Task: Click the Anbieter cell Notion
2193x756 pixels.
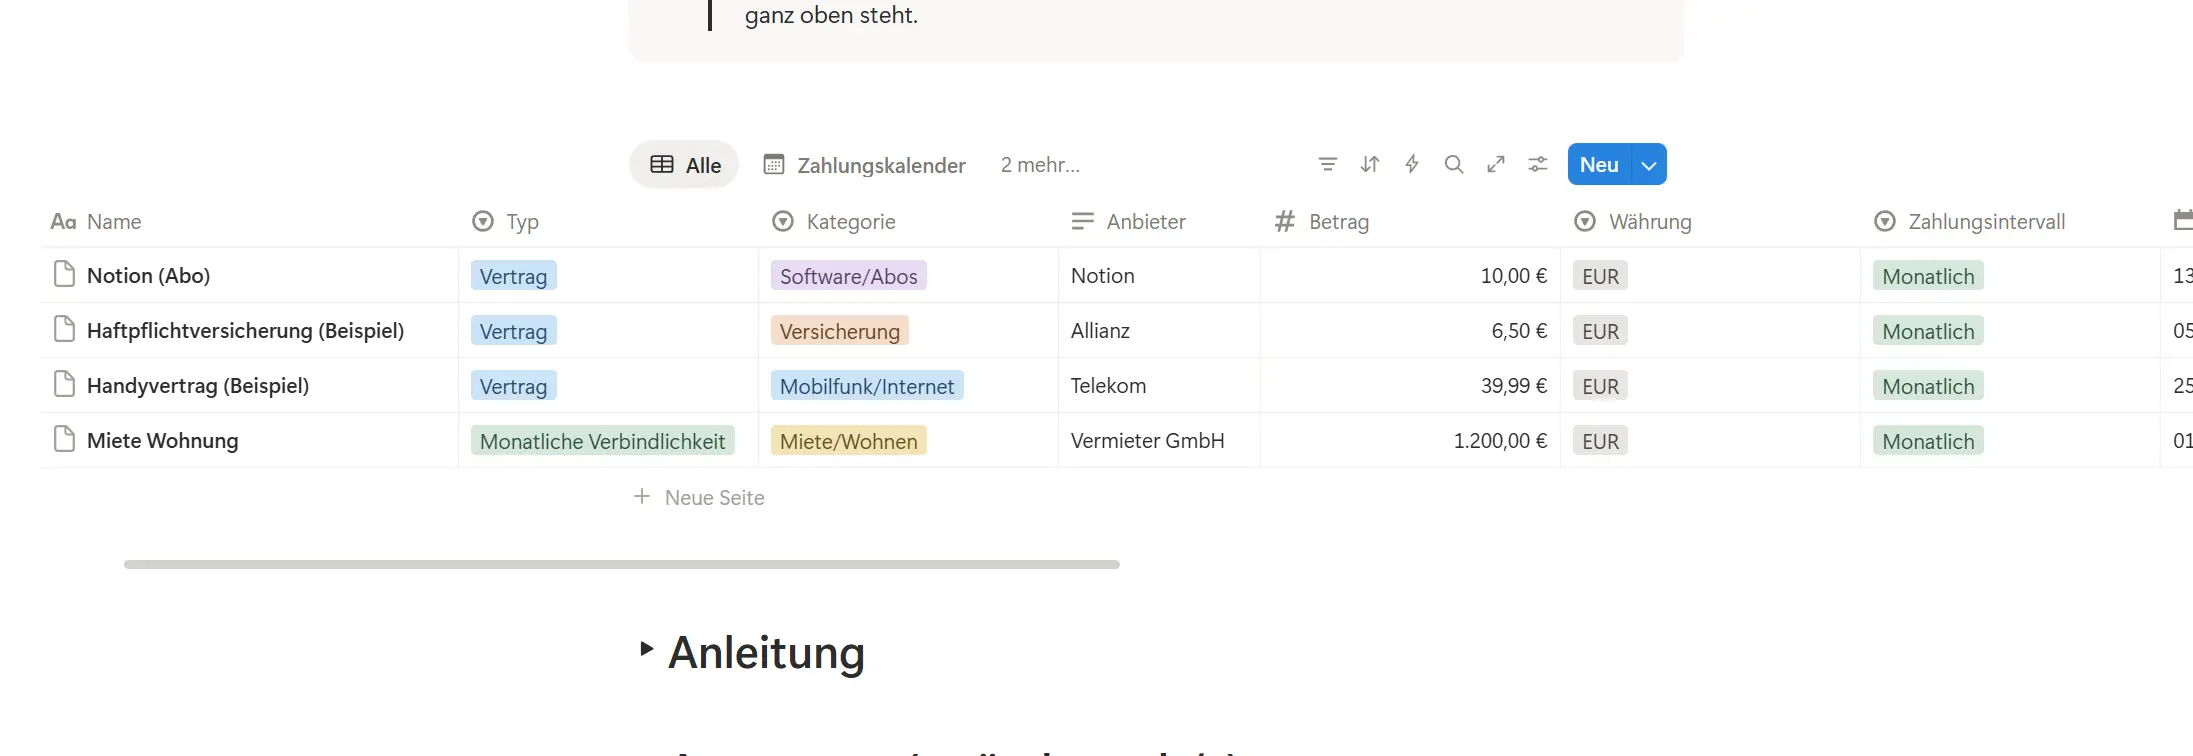Action: (x=1159, y=275)
